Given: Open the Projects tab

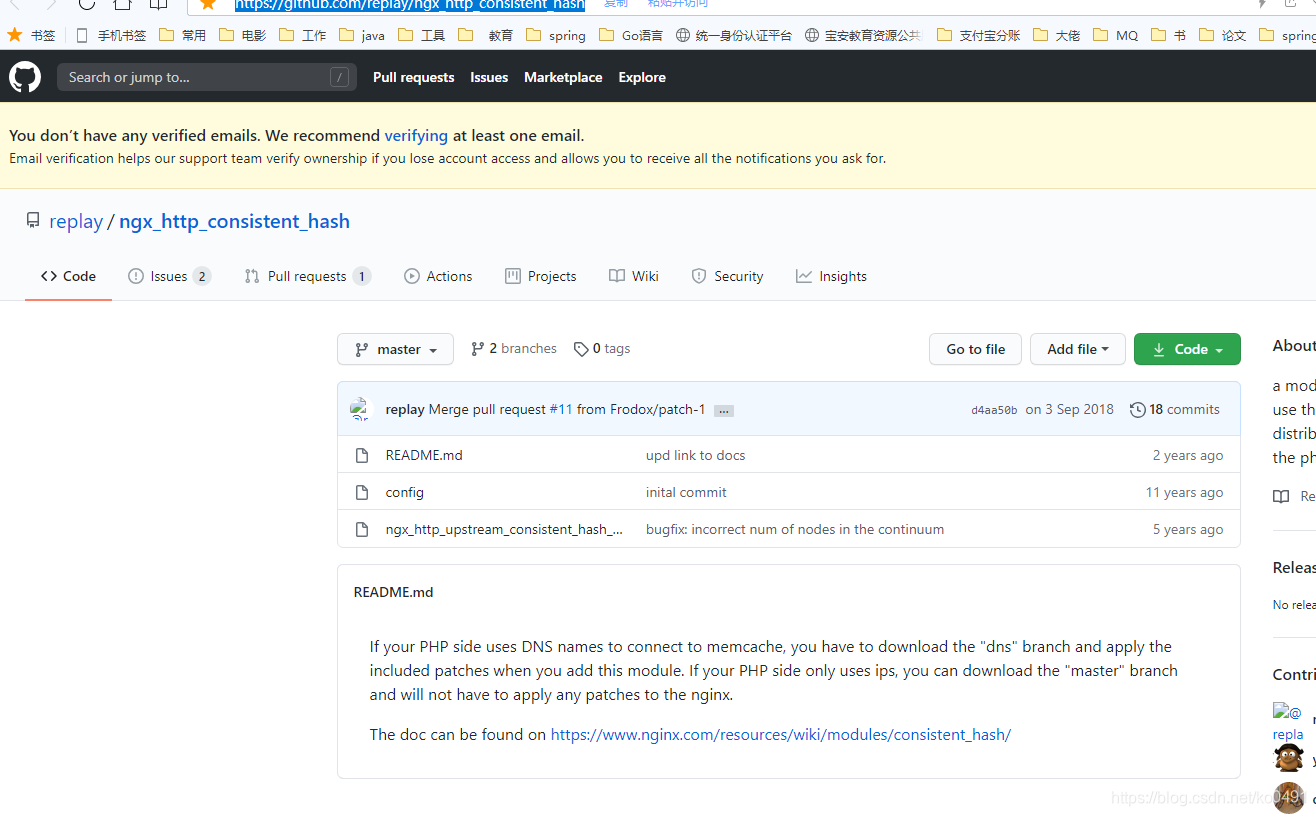Looking at the screenshot, I should (541, 276).
